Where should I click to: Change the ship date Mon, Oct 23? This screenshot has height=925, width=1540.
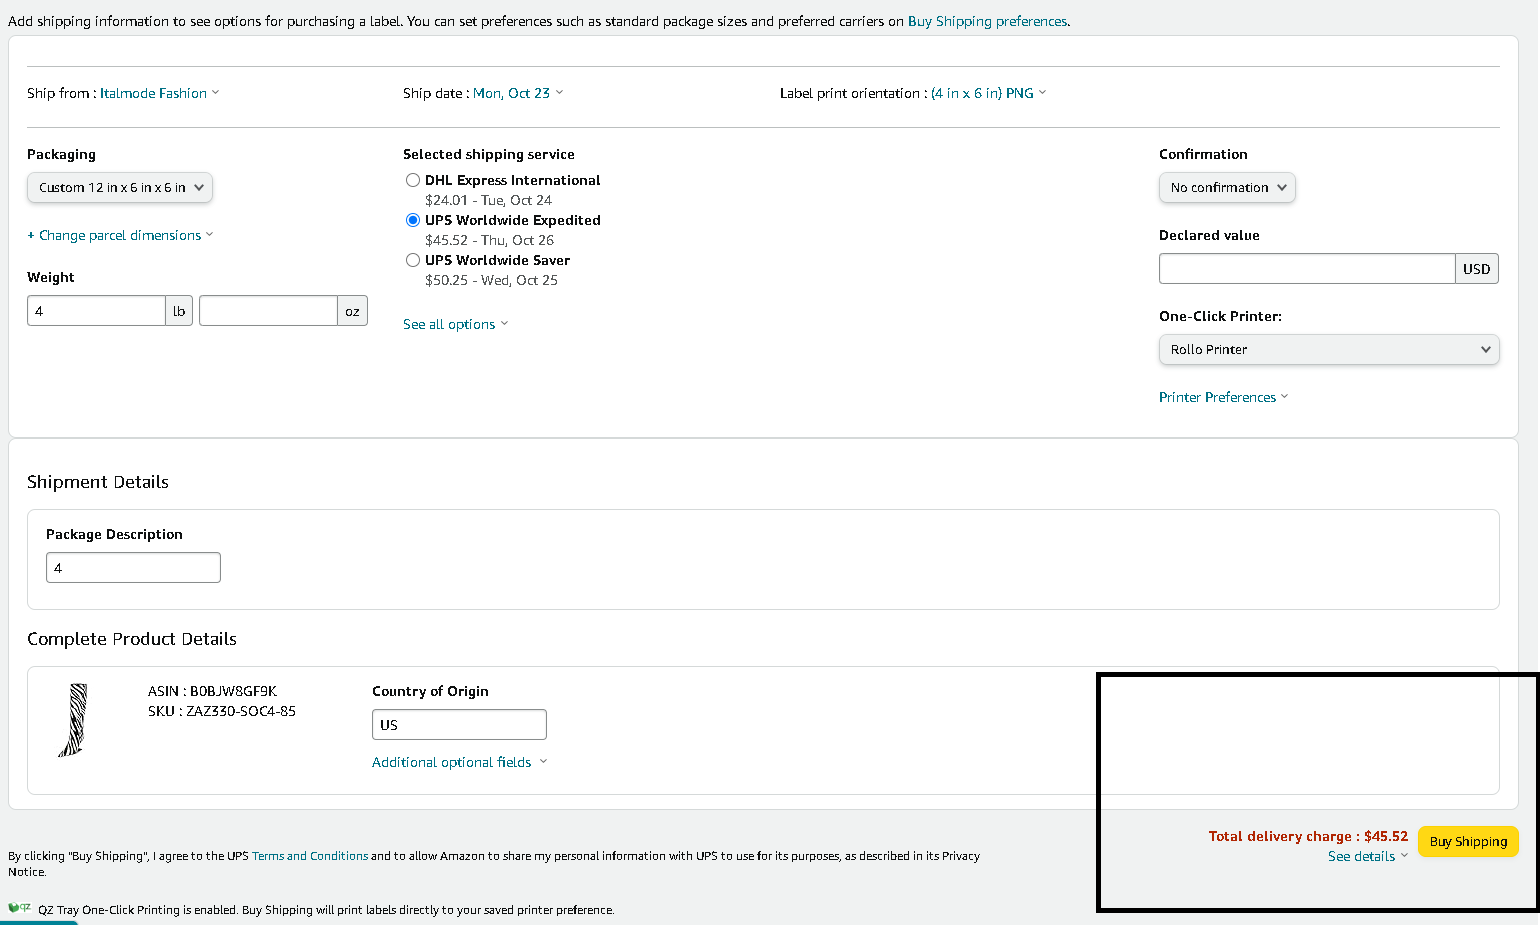pos(518,93)
